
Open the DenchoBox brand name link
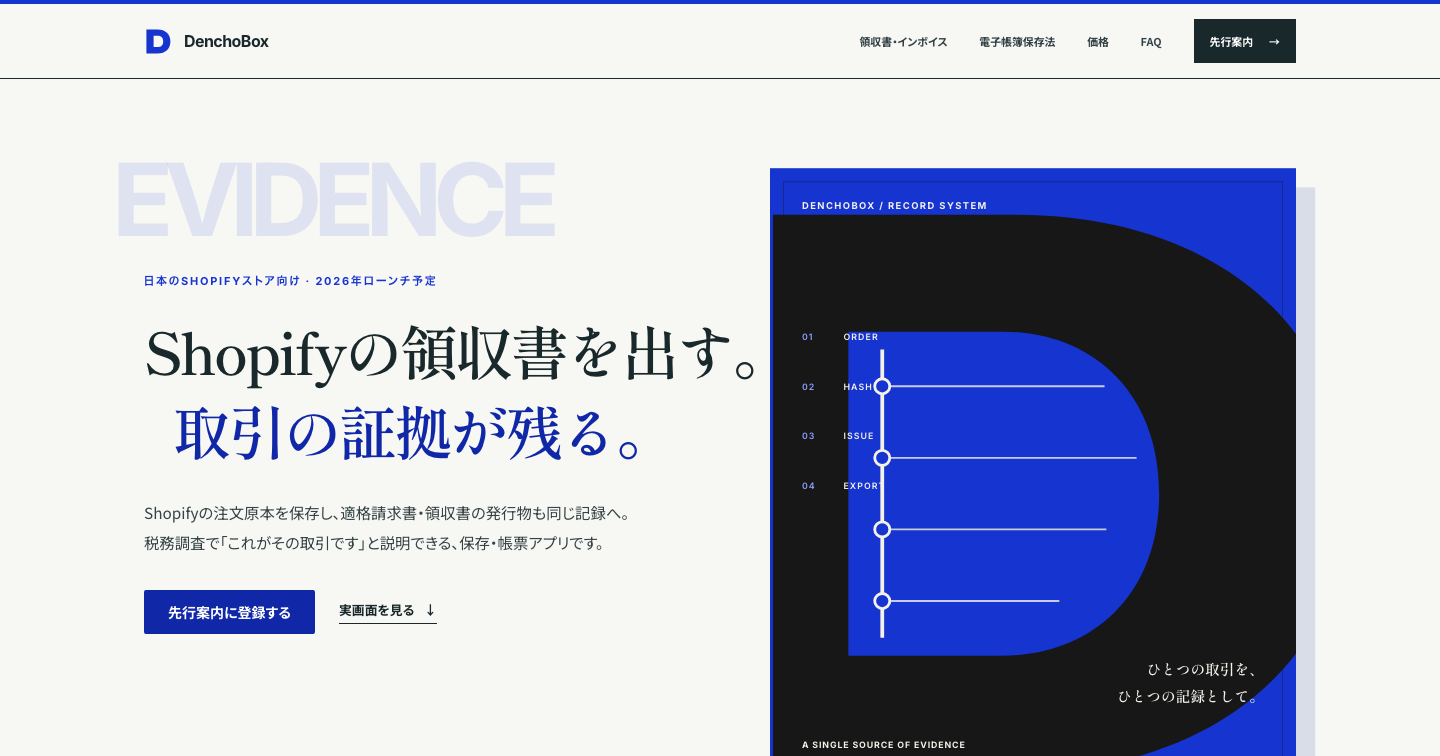[226, 41]
